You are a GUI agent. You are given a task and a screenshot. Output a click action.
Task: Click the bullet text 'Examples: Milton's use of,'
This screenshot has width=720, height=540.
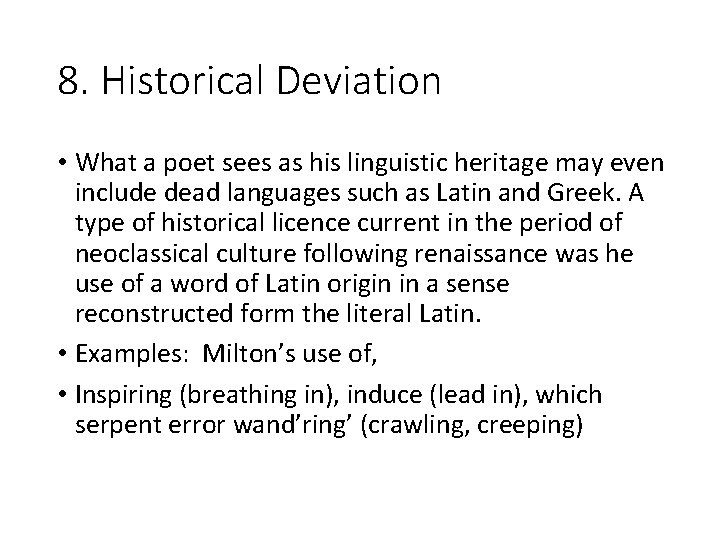(x=226, y=354)
